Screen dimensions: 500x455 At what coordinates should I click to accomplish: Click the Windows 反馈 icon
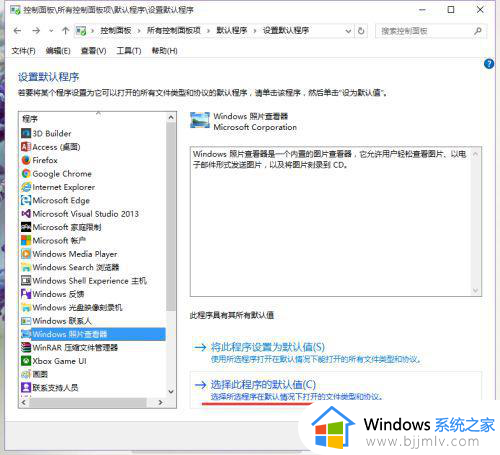(26, 294)
